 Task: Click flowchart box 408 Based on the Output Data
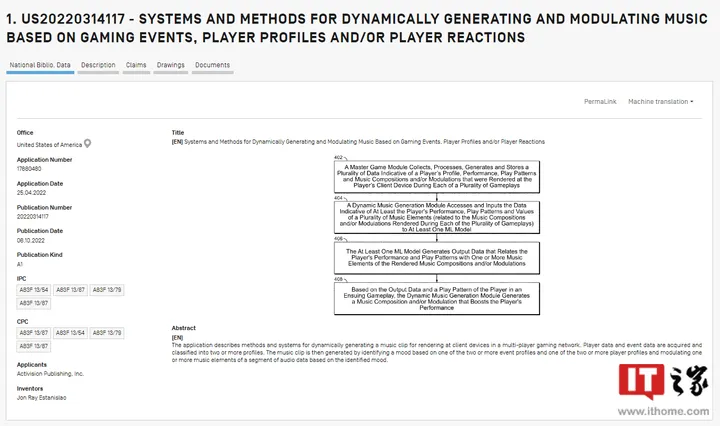point(437,298)
